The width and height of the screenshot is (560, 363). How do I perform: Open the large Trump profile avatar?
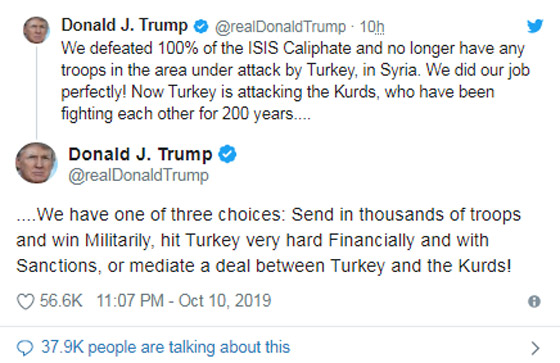coord(36,163)
